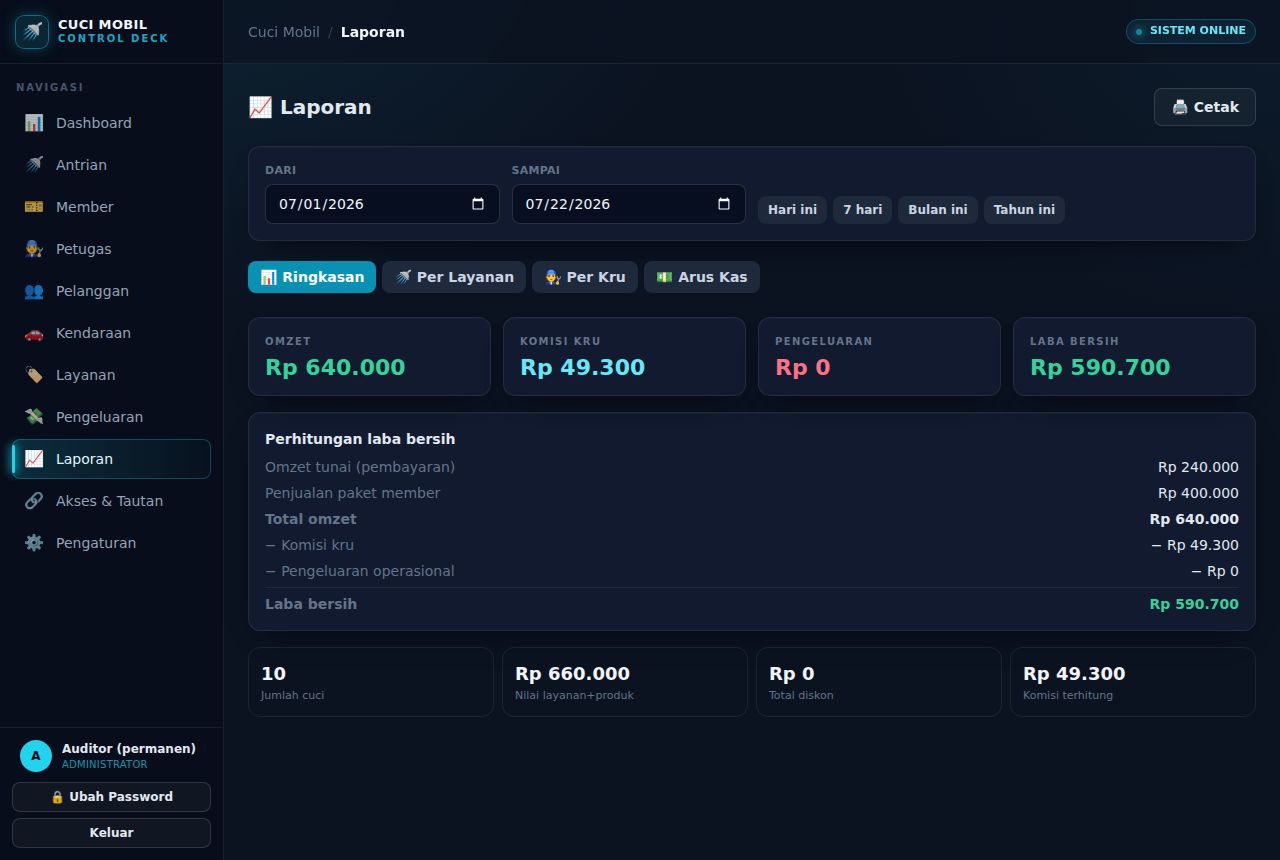Open Dashboard via its chart icon
The image size is (1280, 860).
[34, 123]
